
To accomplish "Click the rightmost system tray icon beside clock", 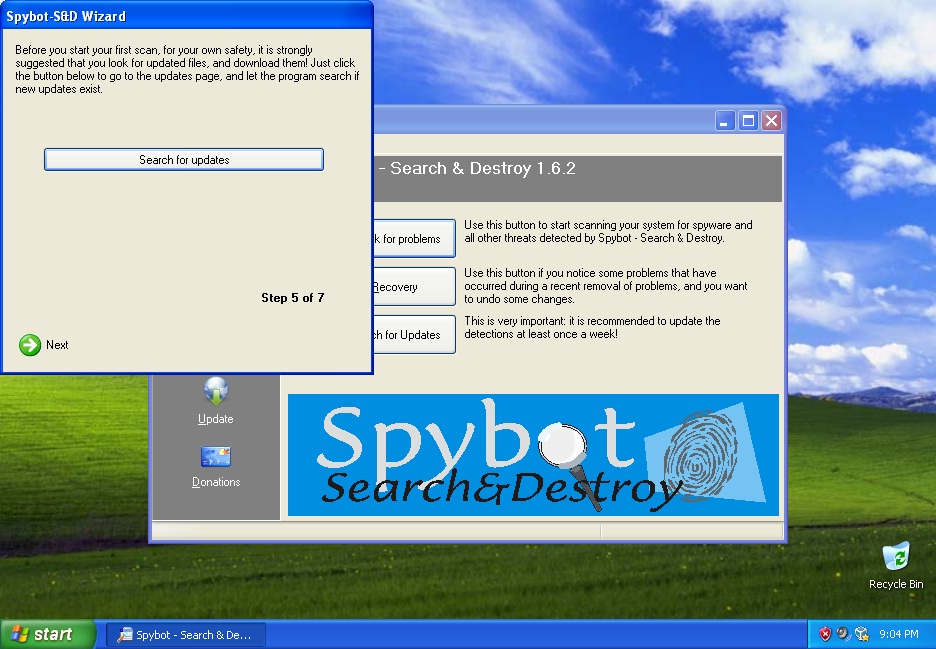I will 862,634.
